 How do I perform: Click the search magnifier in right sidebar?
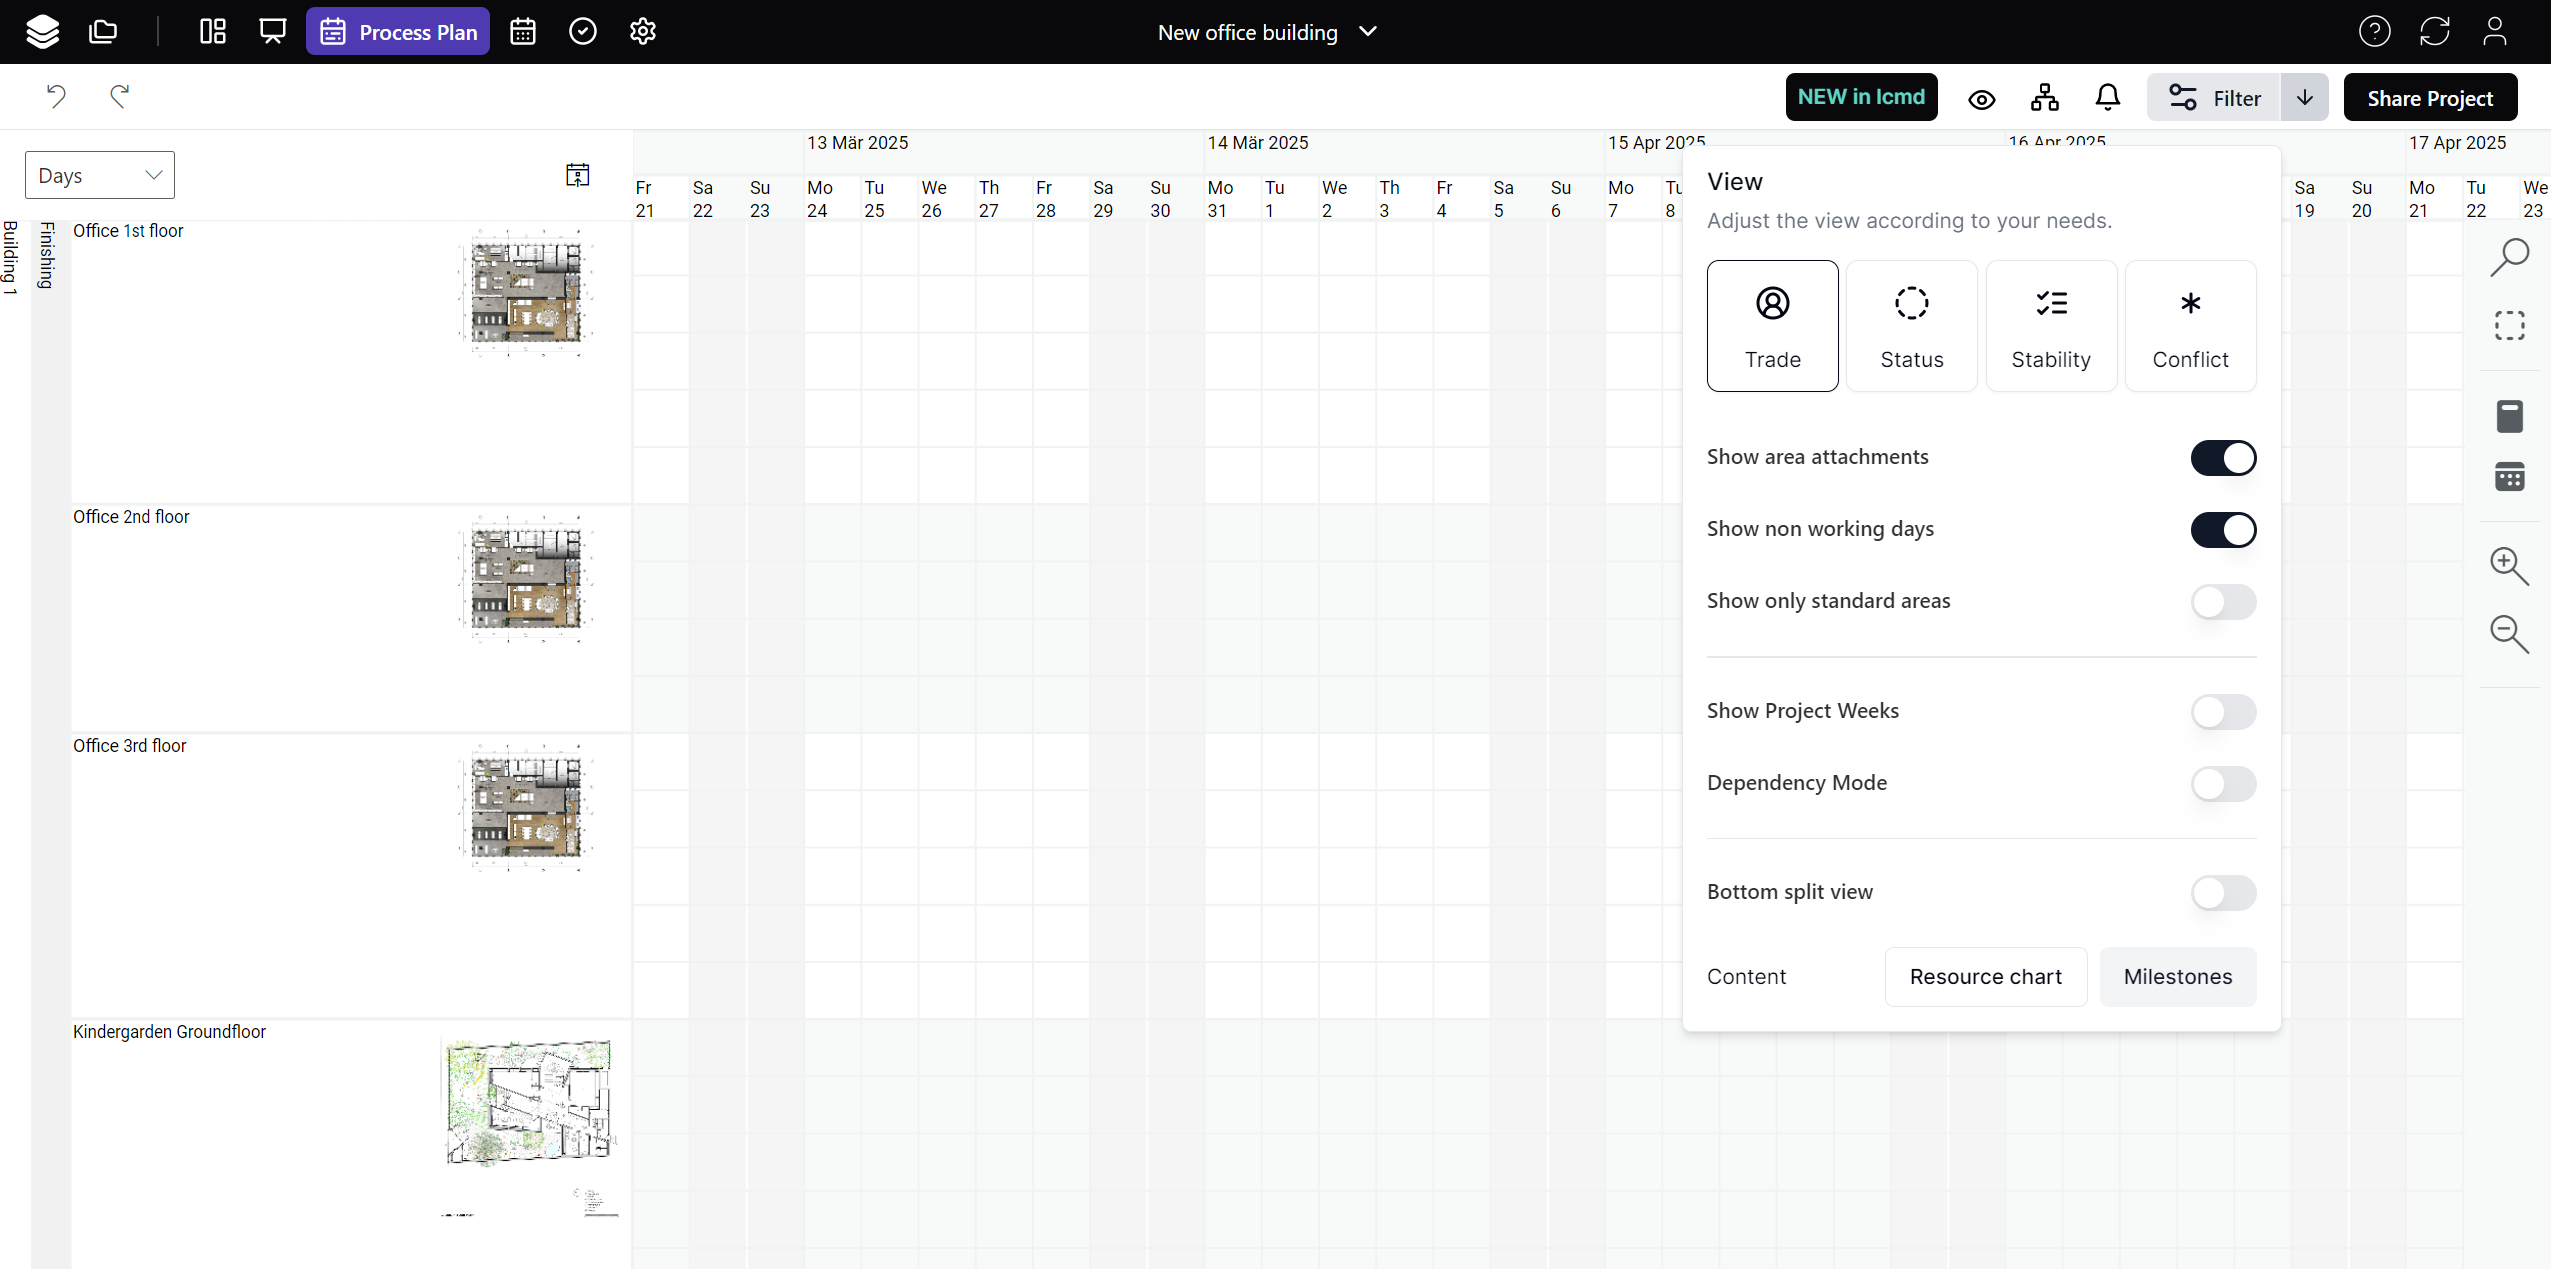[x=2509, y=257]
